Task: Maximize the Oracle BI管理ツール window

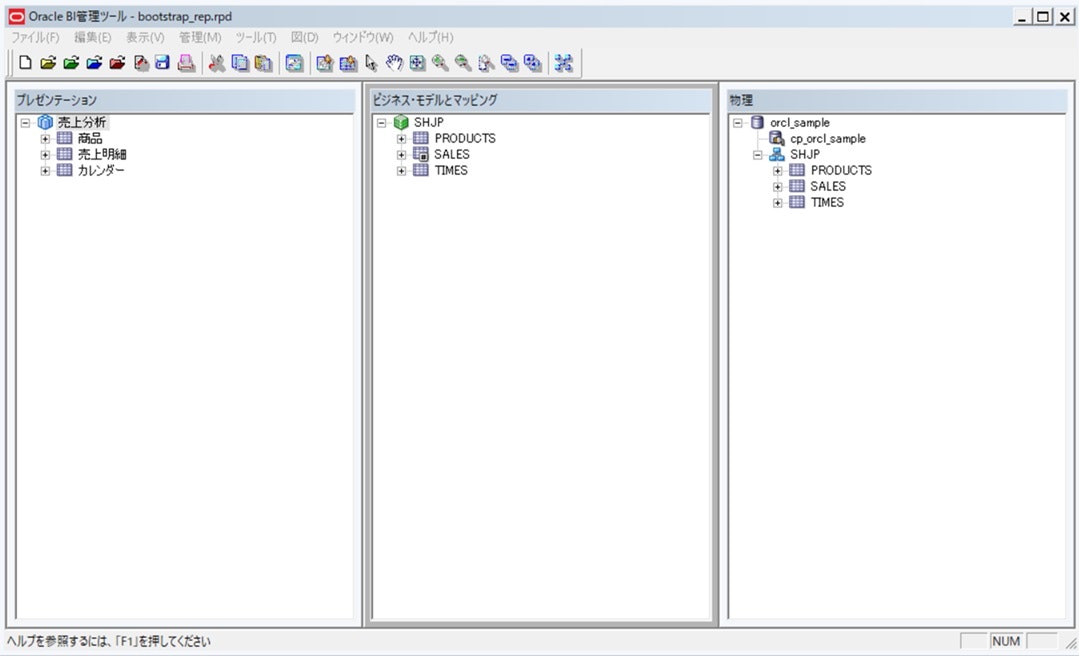Action: point(1043,17)
